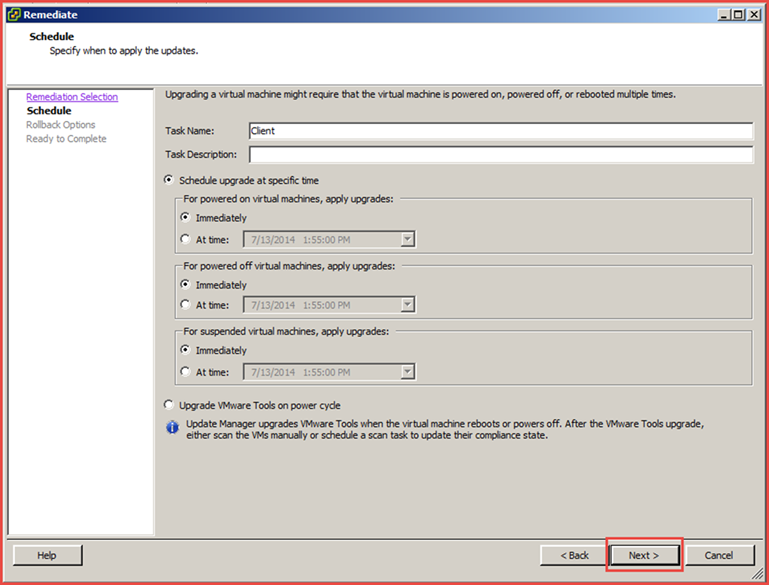769x585 pixels.
Task: Click 'For suspended virtual machines' group label
Action: click(x=286, y=331)
